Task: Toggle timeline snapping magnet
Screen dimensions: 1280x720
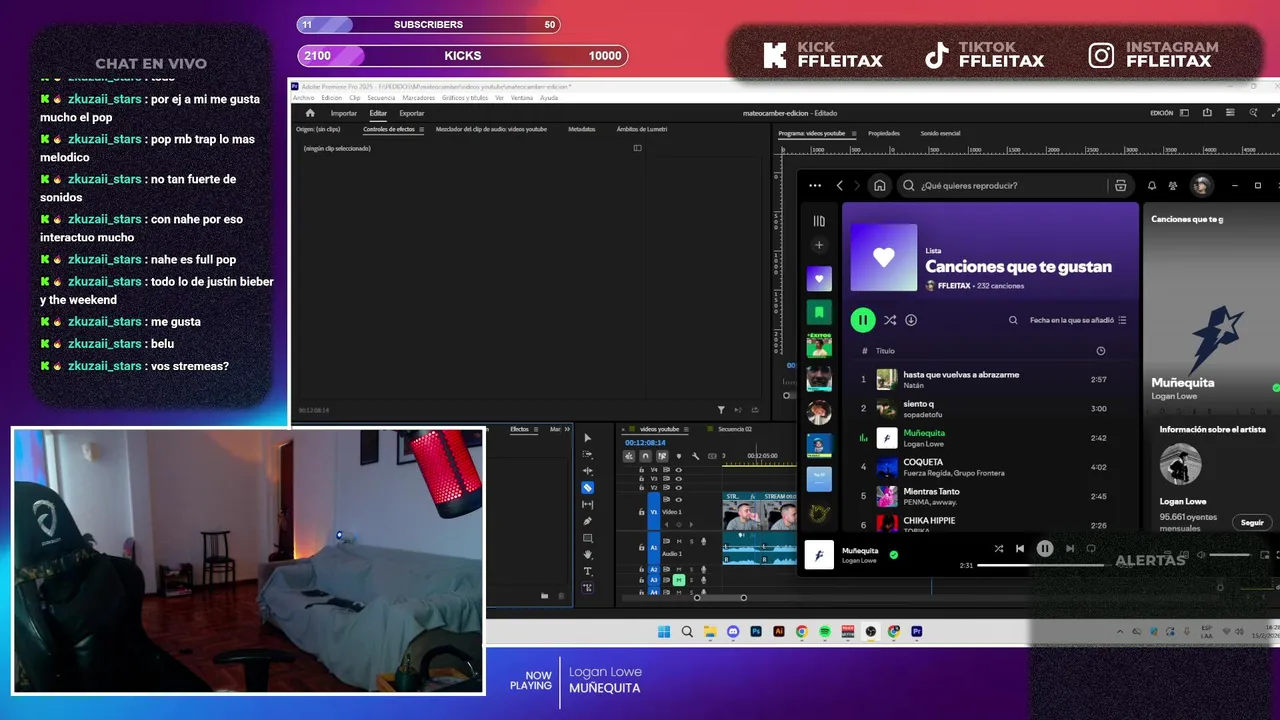Action: click(645, 456)
